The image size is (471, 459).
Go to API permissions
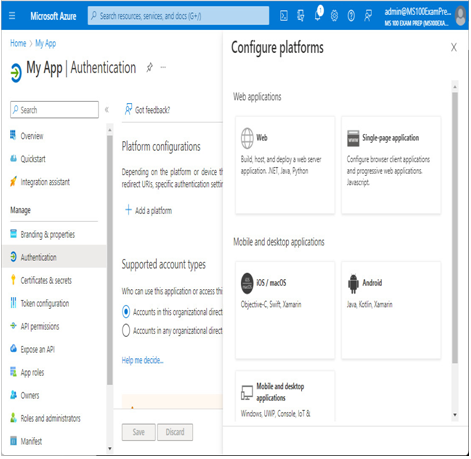pos(40,326)
